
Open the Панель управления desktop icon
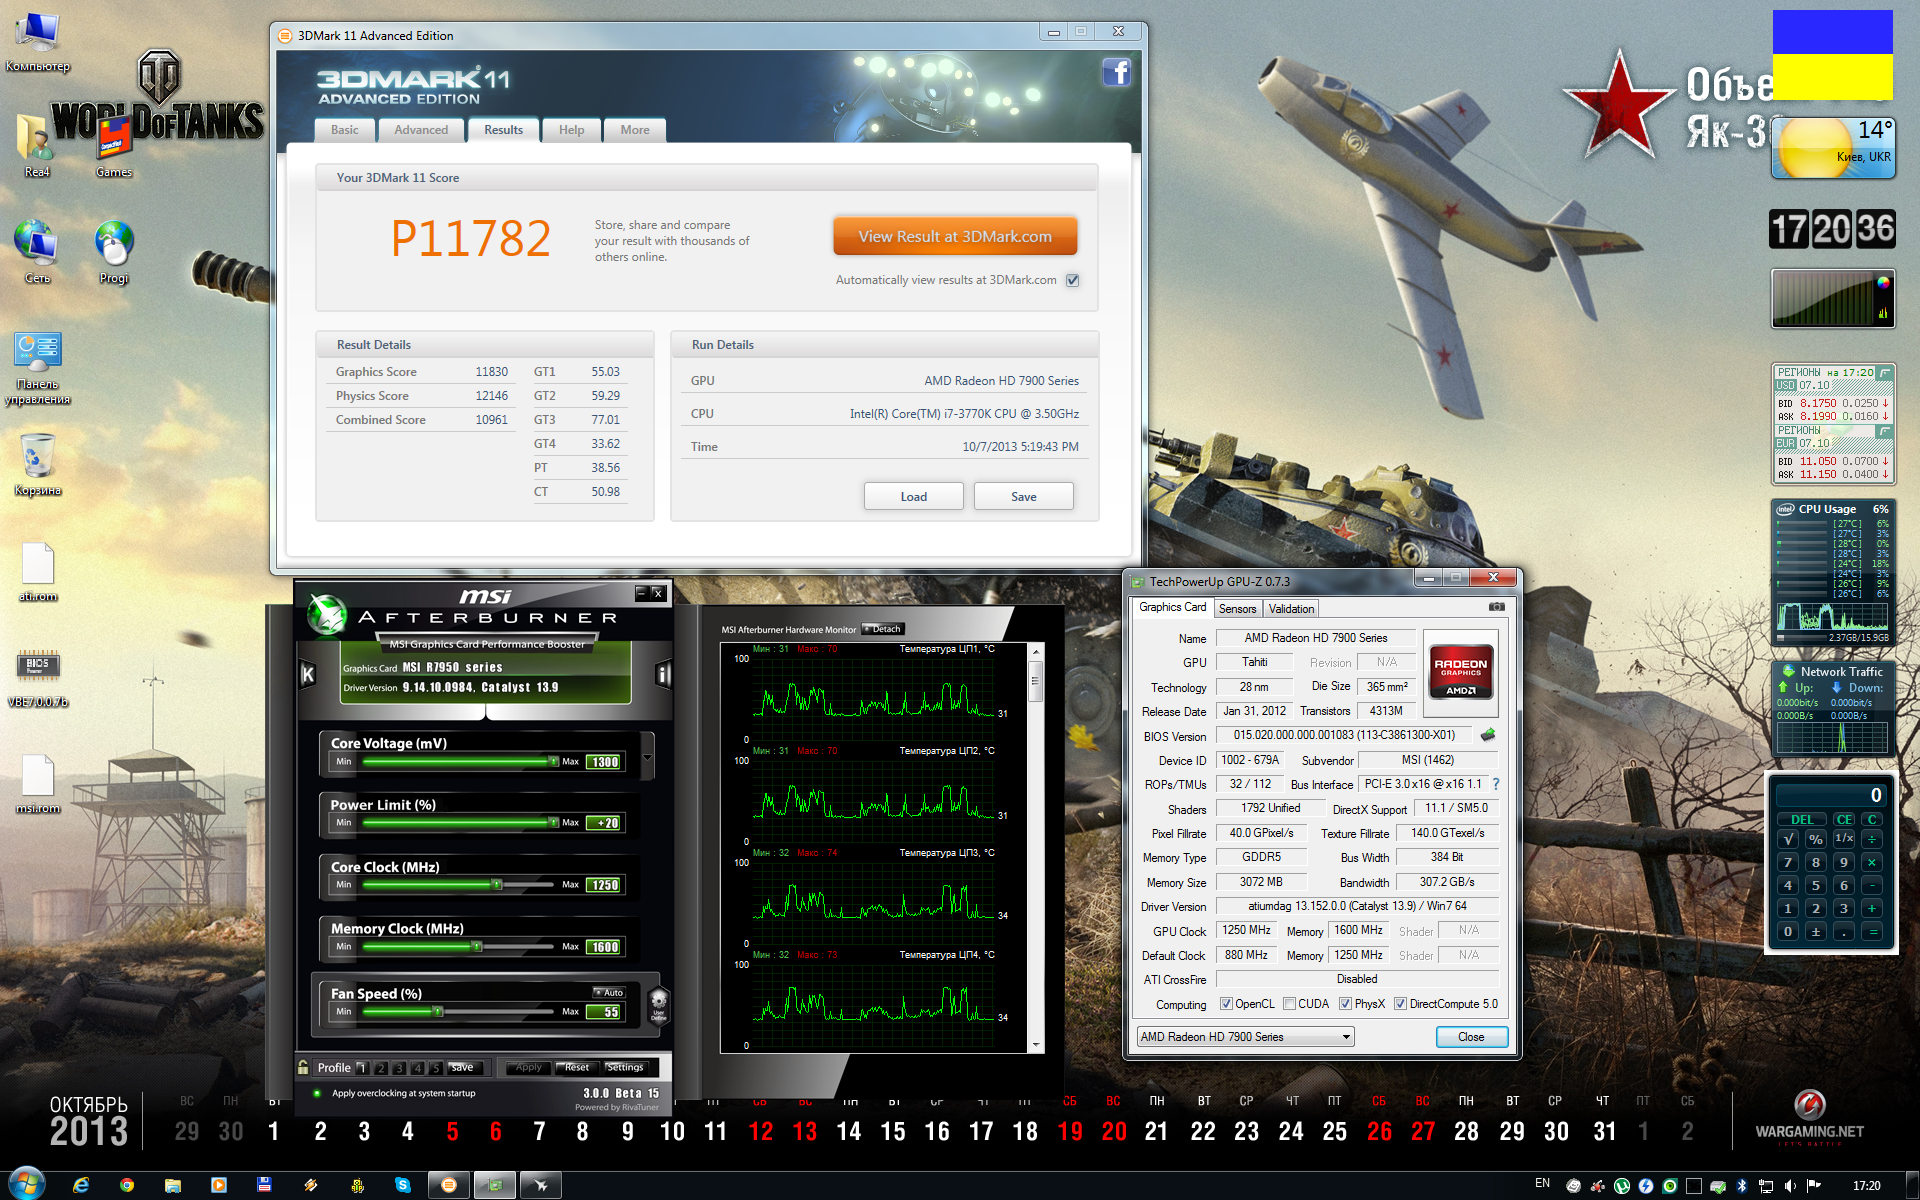(38, 368)
